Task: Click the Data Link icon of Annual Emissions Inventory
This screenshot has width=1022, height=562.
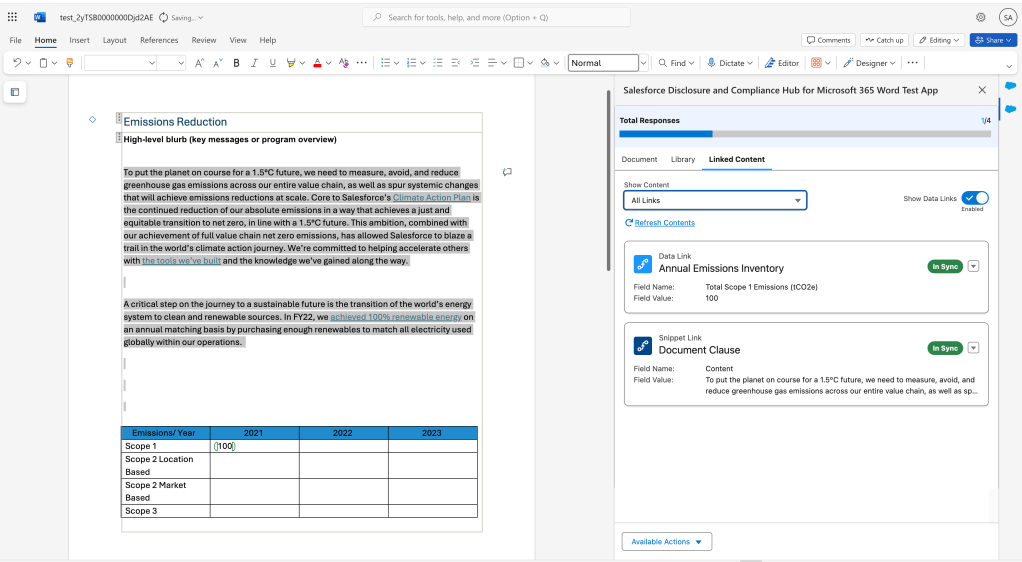Action: 643,263
